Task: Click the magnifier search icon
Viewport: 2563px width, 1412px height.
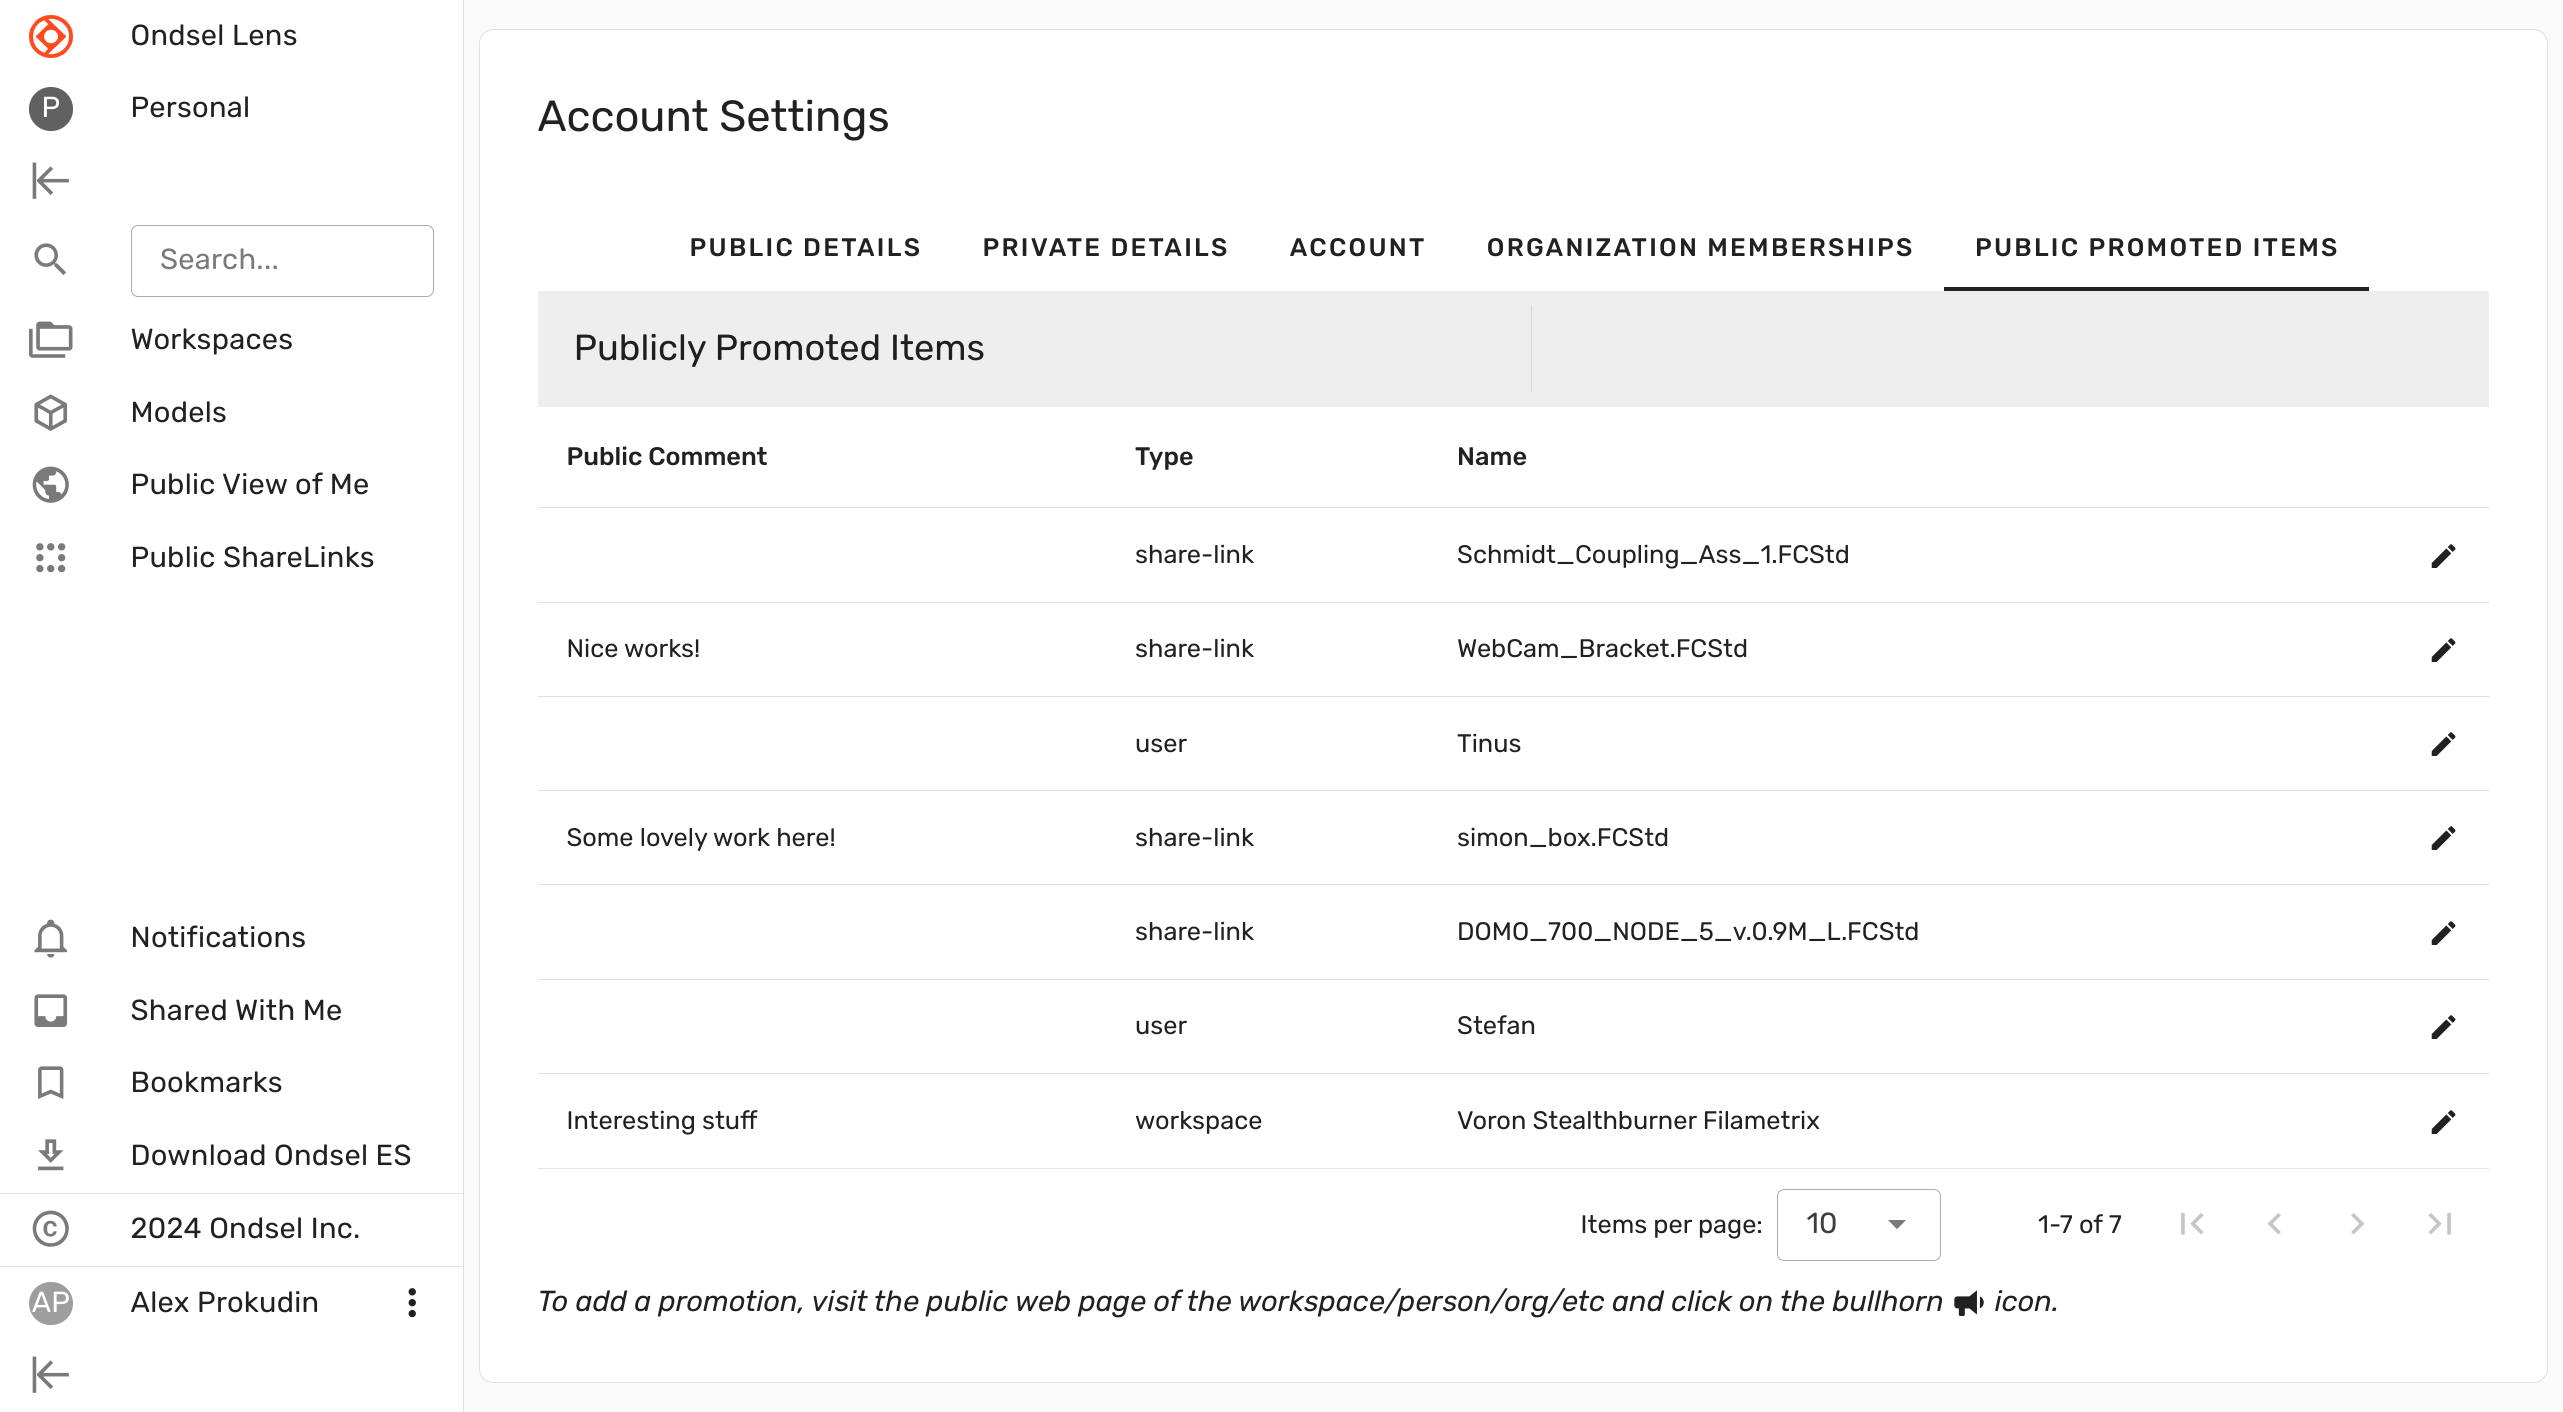Action: coord(50,260)
